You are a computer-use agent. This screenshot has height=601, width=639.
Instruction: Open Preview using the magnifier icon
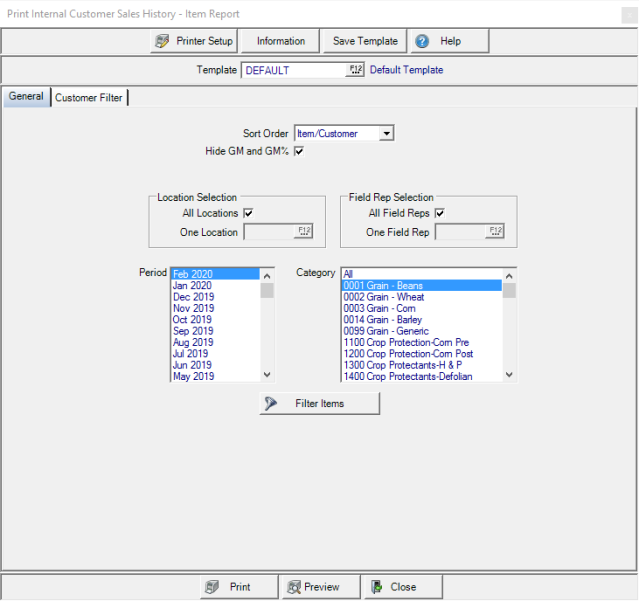293,587
